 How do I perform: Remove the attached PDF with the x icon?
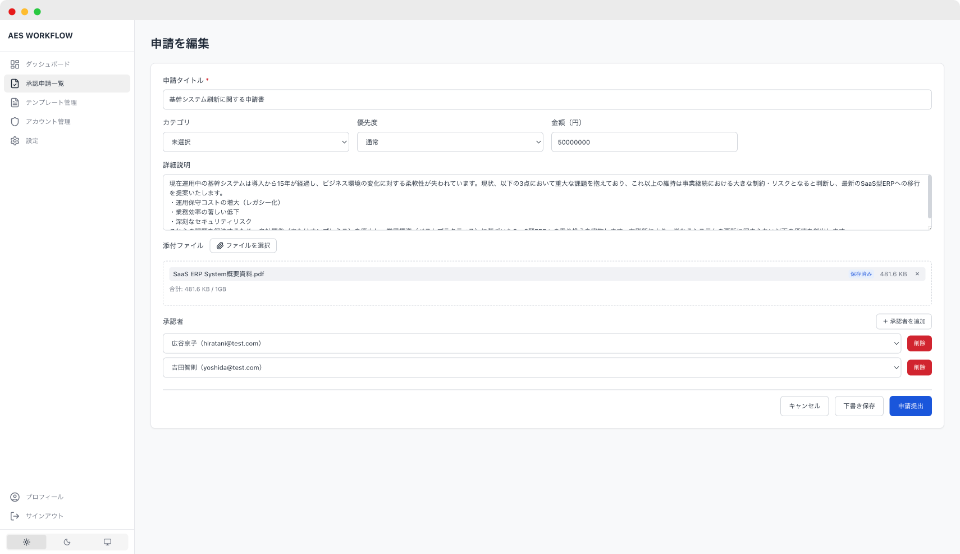pyautogui.click(x=917, y=274)
